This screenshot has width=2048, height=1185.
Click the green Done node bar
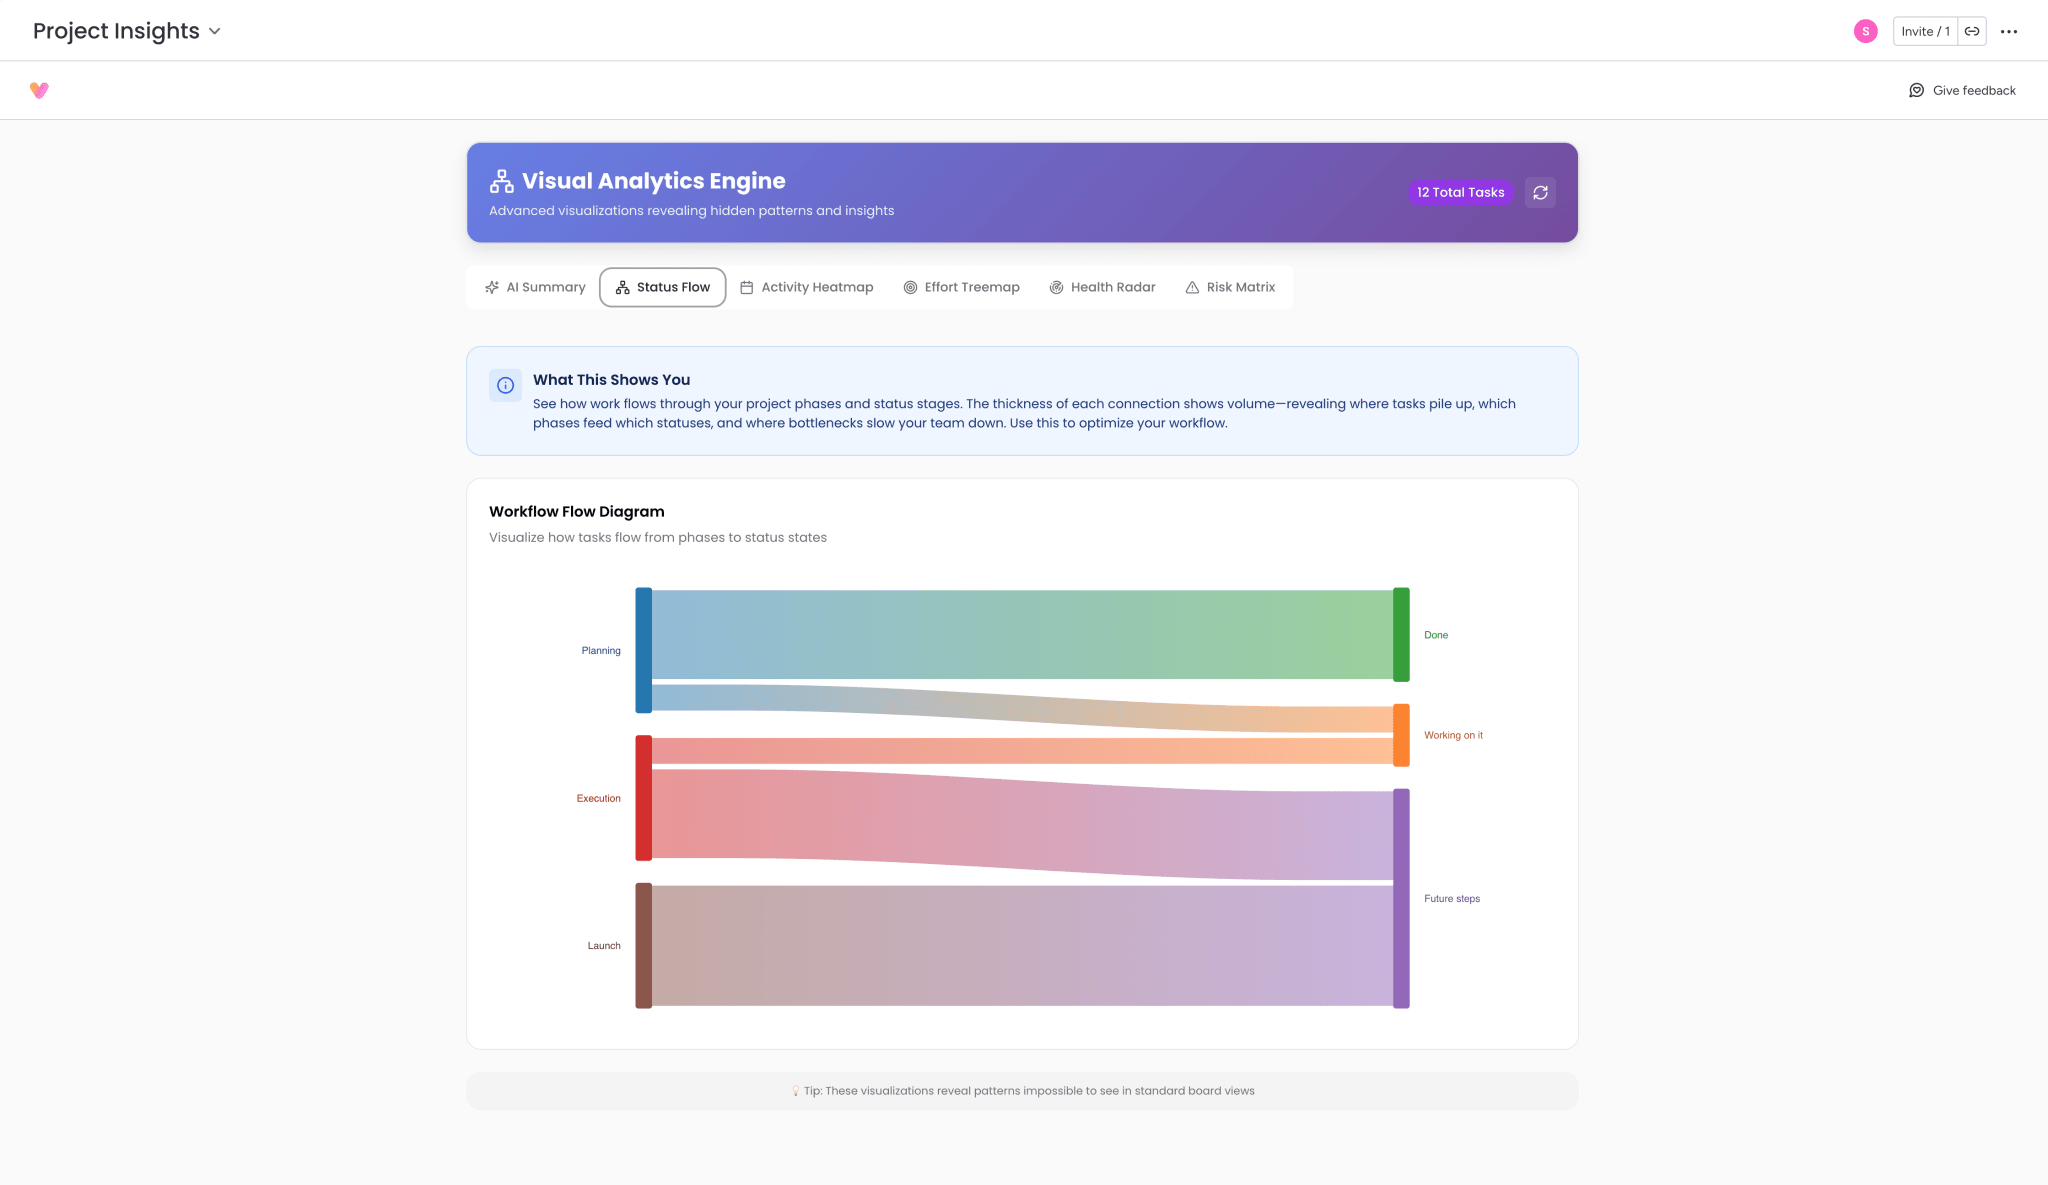(1401, 634)
